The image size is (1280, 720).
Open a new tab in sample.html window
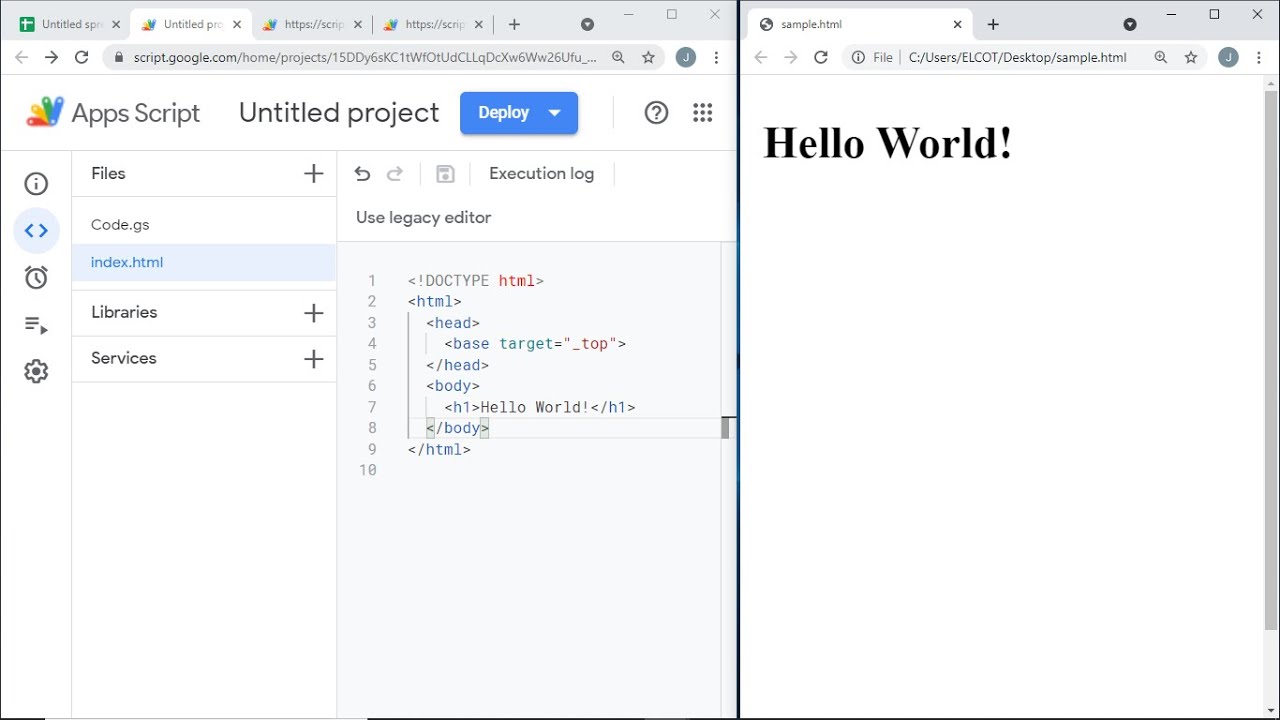tap(993, 25)
